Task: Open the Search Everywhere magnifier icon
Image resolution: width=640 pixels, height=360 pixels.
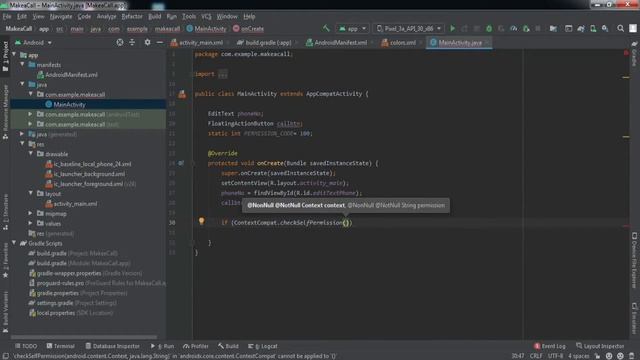Action: pos(620,29)
